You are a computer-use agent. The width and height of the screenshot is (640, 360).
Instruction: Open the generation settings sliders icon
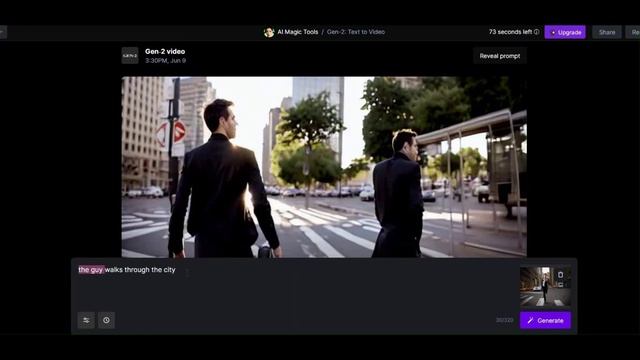point(86,320)
